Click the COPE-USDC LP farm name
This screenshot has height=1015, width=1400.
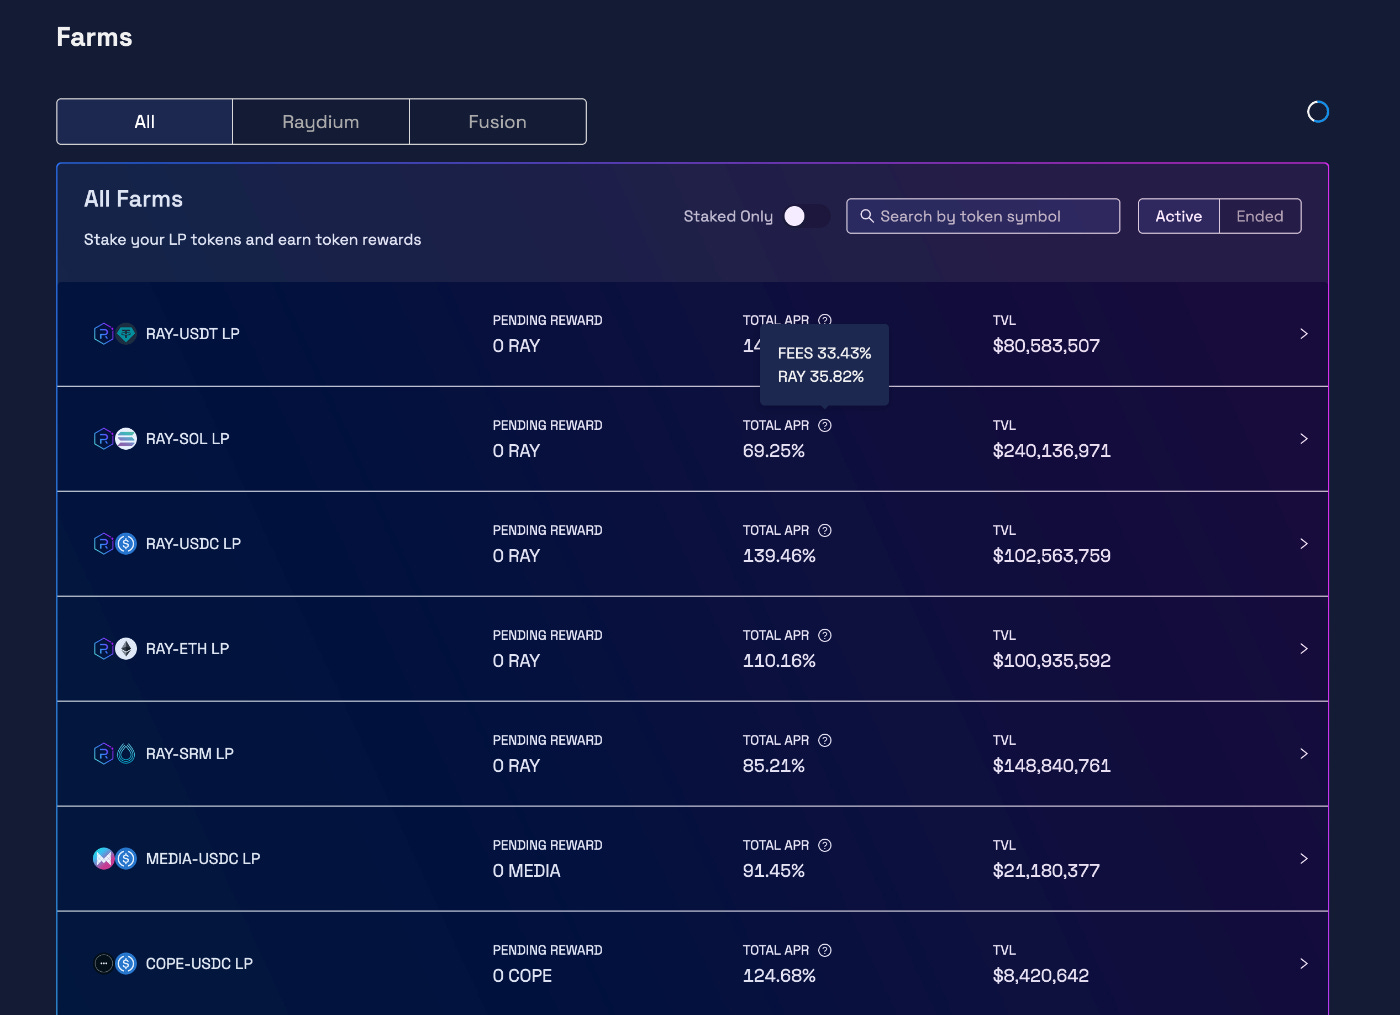(200, 964)
